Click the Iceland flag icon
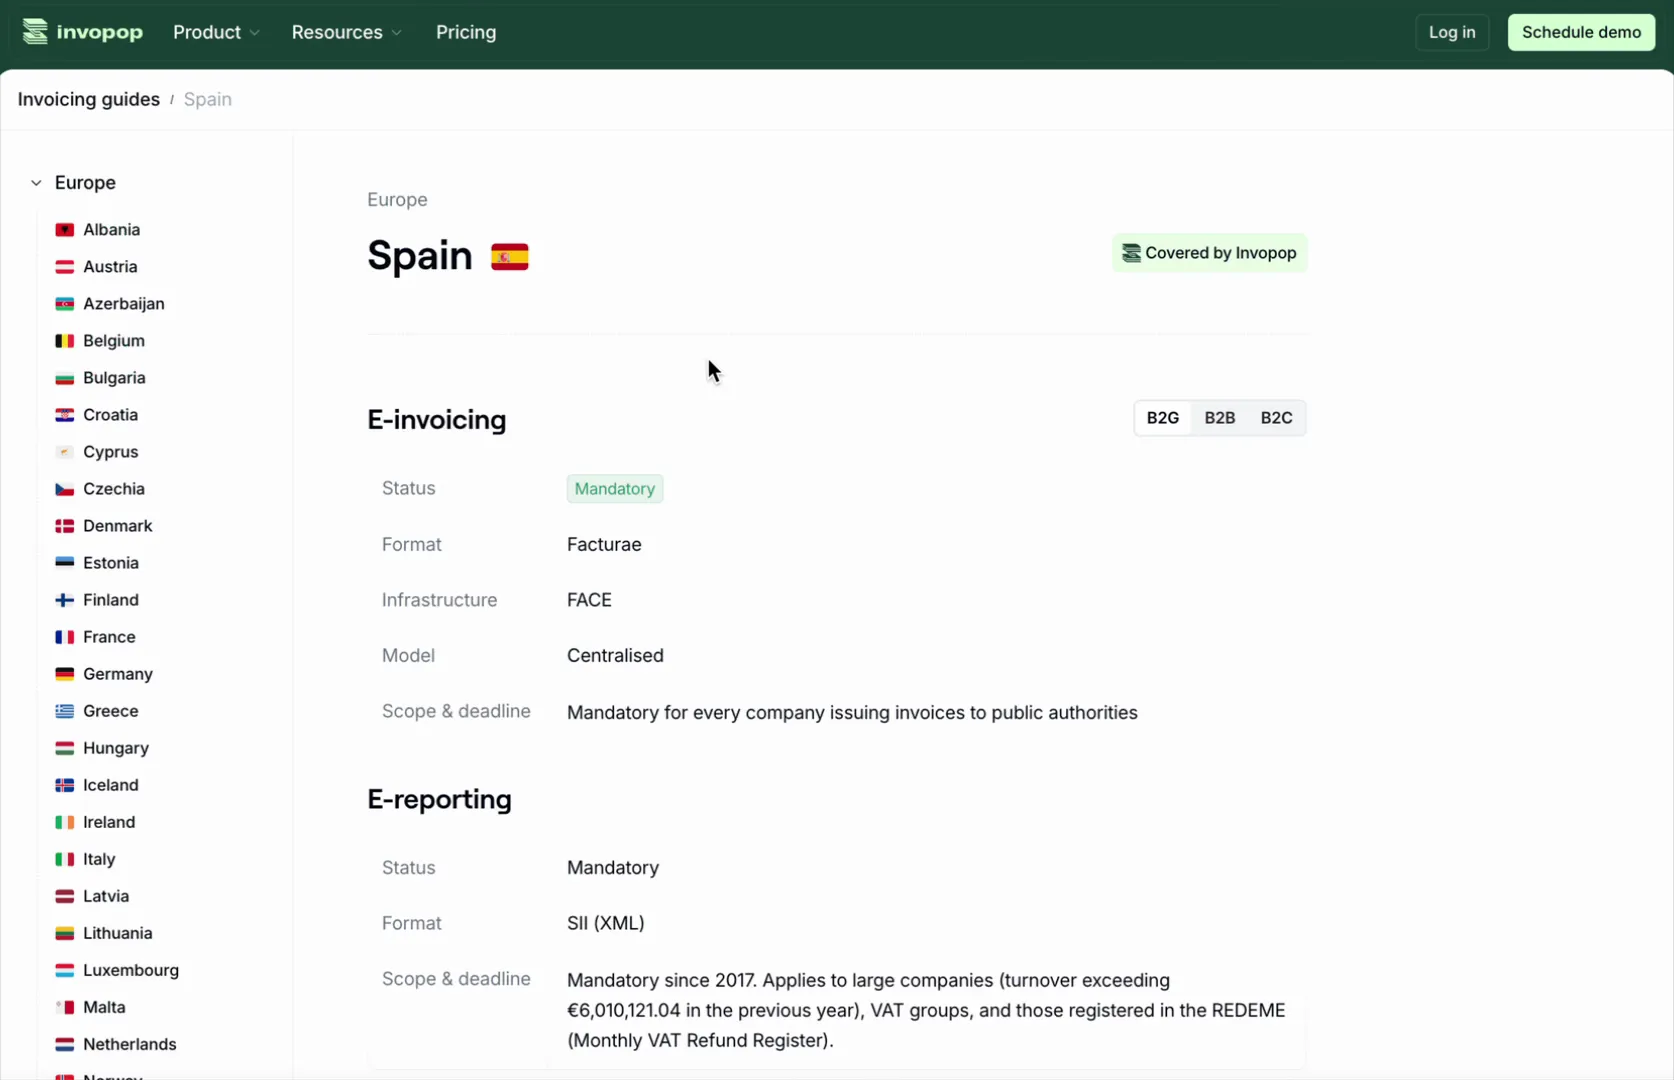 click(65, 785)
